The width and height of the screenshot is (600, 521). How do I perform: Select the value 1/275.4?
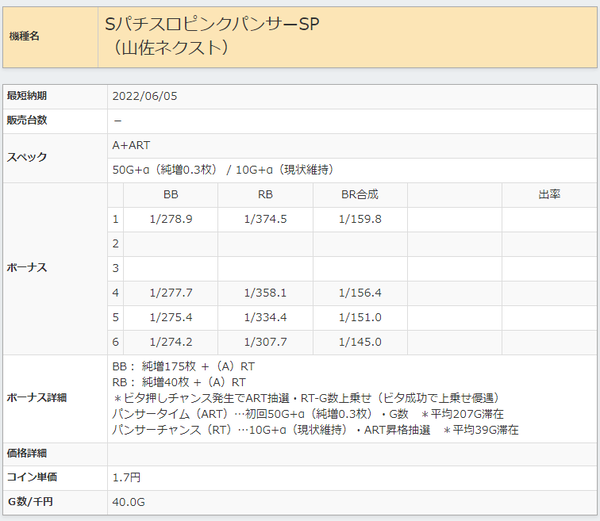coord(171,317)
